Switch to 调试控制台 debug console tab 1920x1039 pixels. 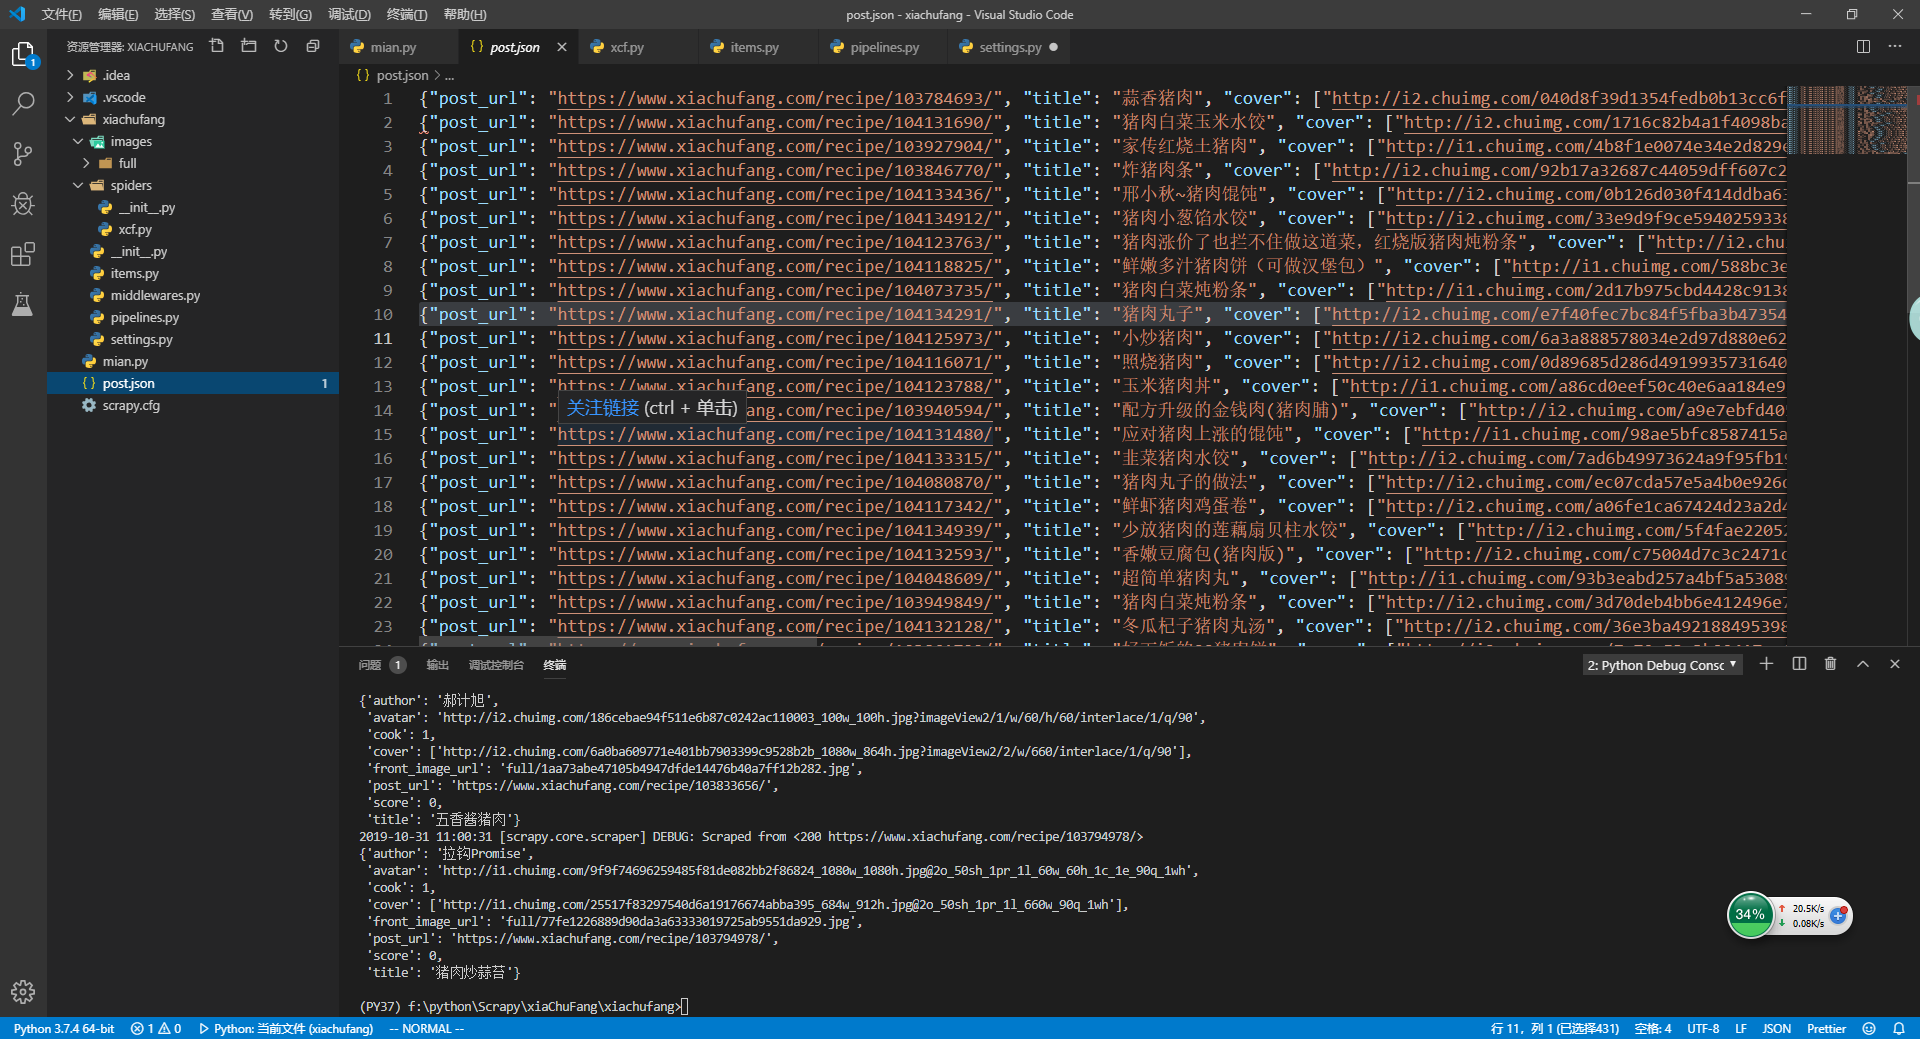(x=496, y=665)
